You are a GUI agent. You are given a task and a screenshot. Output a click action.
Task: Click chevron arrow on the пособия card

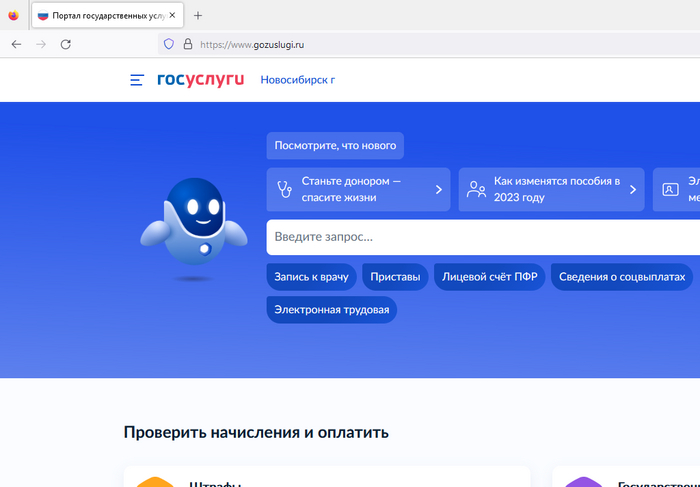[633, 190]
